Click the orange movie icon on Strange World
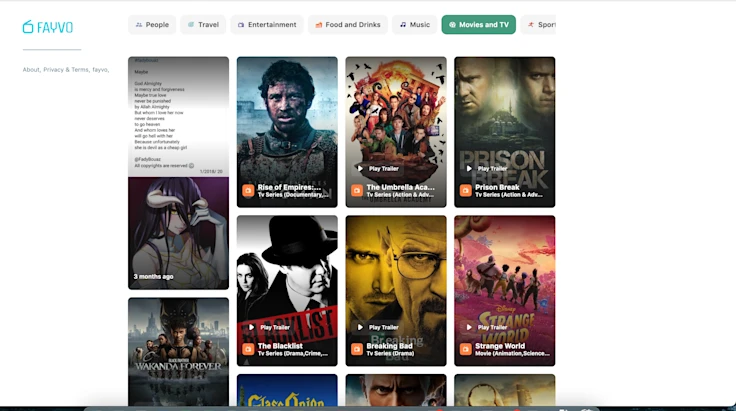 click(x=465, y=349)
